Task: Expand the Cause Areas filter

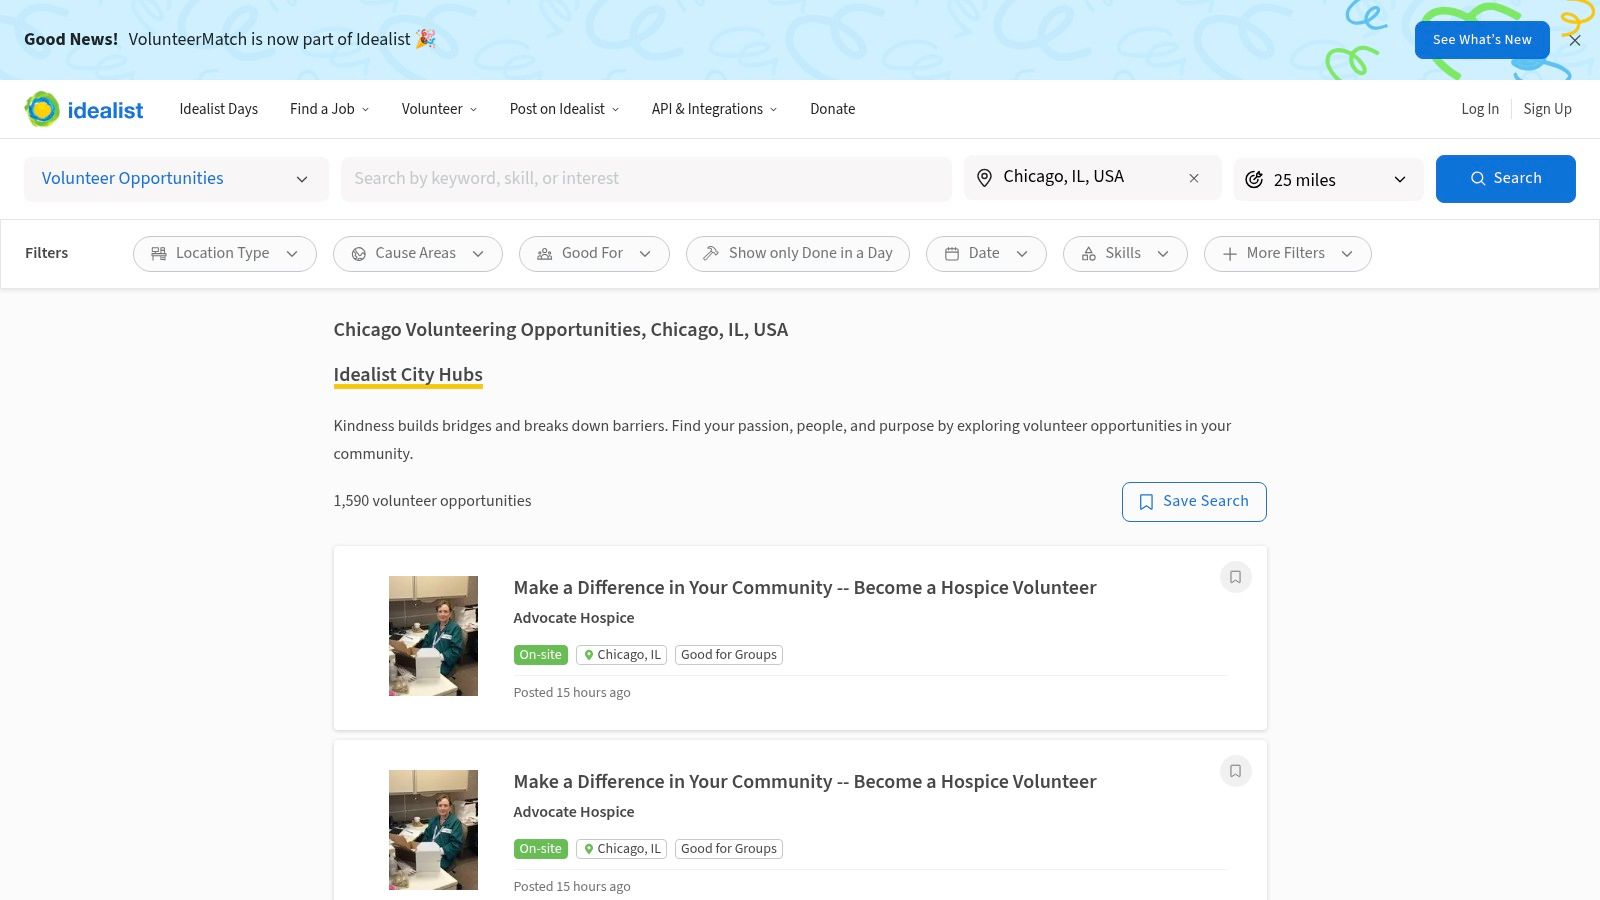Action: [x=418, y=254]
